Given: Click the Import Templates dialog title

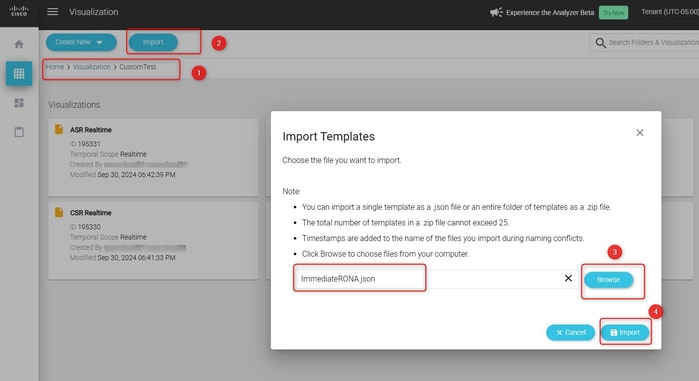Looking at the screenshot, I should [329, 136].
